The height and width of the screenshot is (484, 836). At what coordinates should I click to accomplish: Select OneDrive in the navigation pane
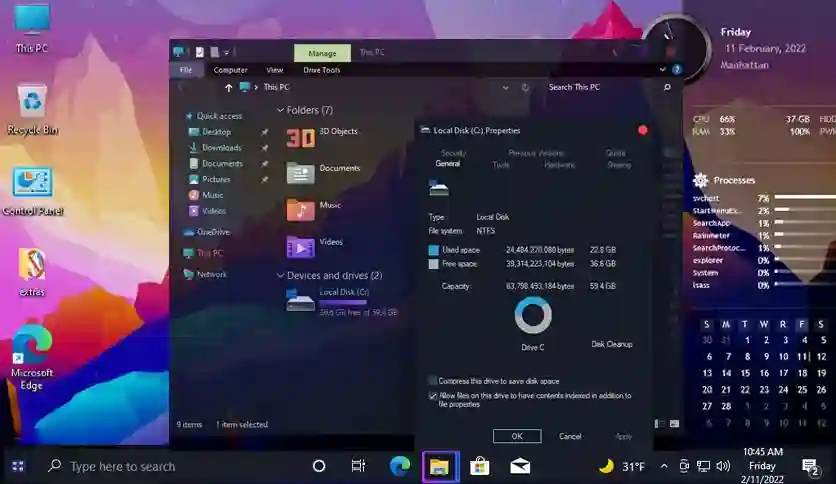tap(207, 232)
